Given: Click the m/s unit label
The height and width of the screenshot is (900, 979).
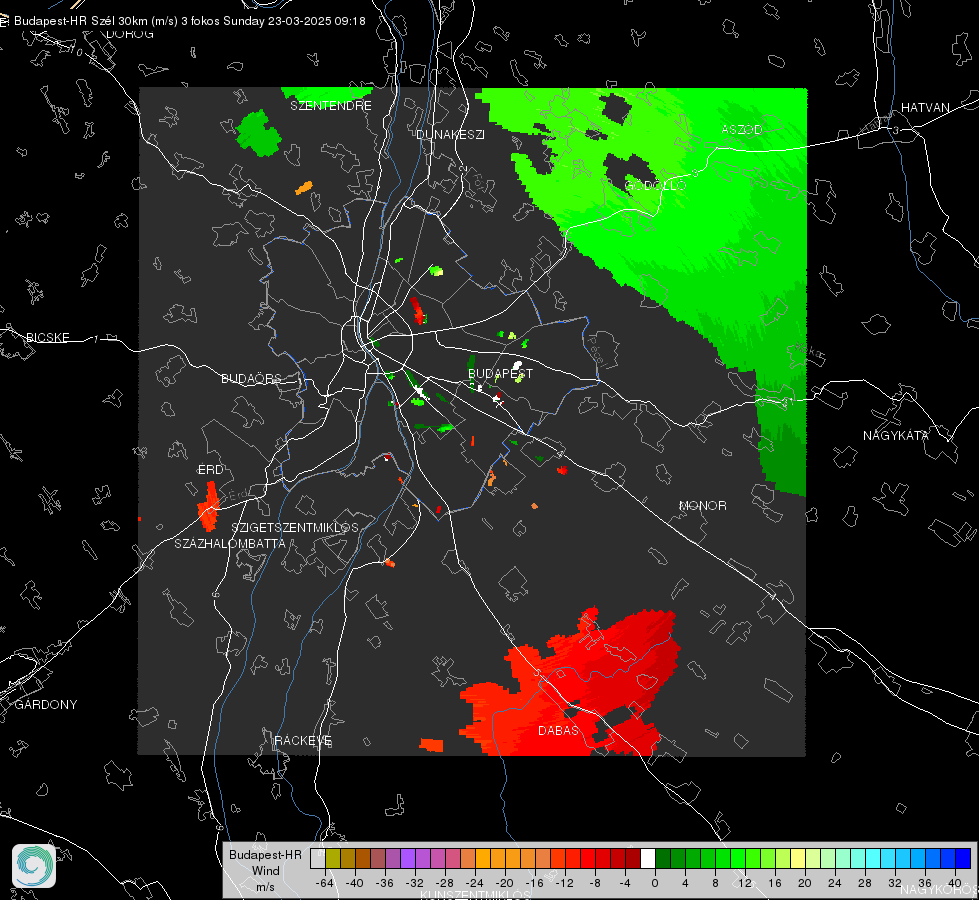Looking at the screenshot, I should pyautogui.click(x=265, y=886).
